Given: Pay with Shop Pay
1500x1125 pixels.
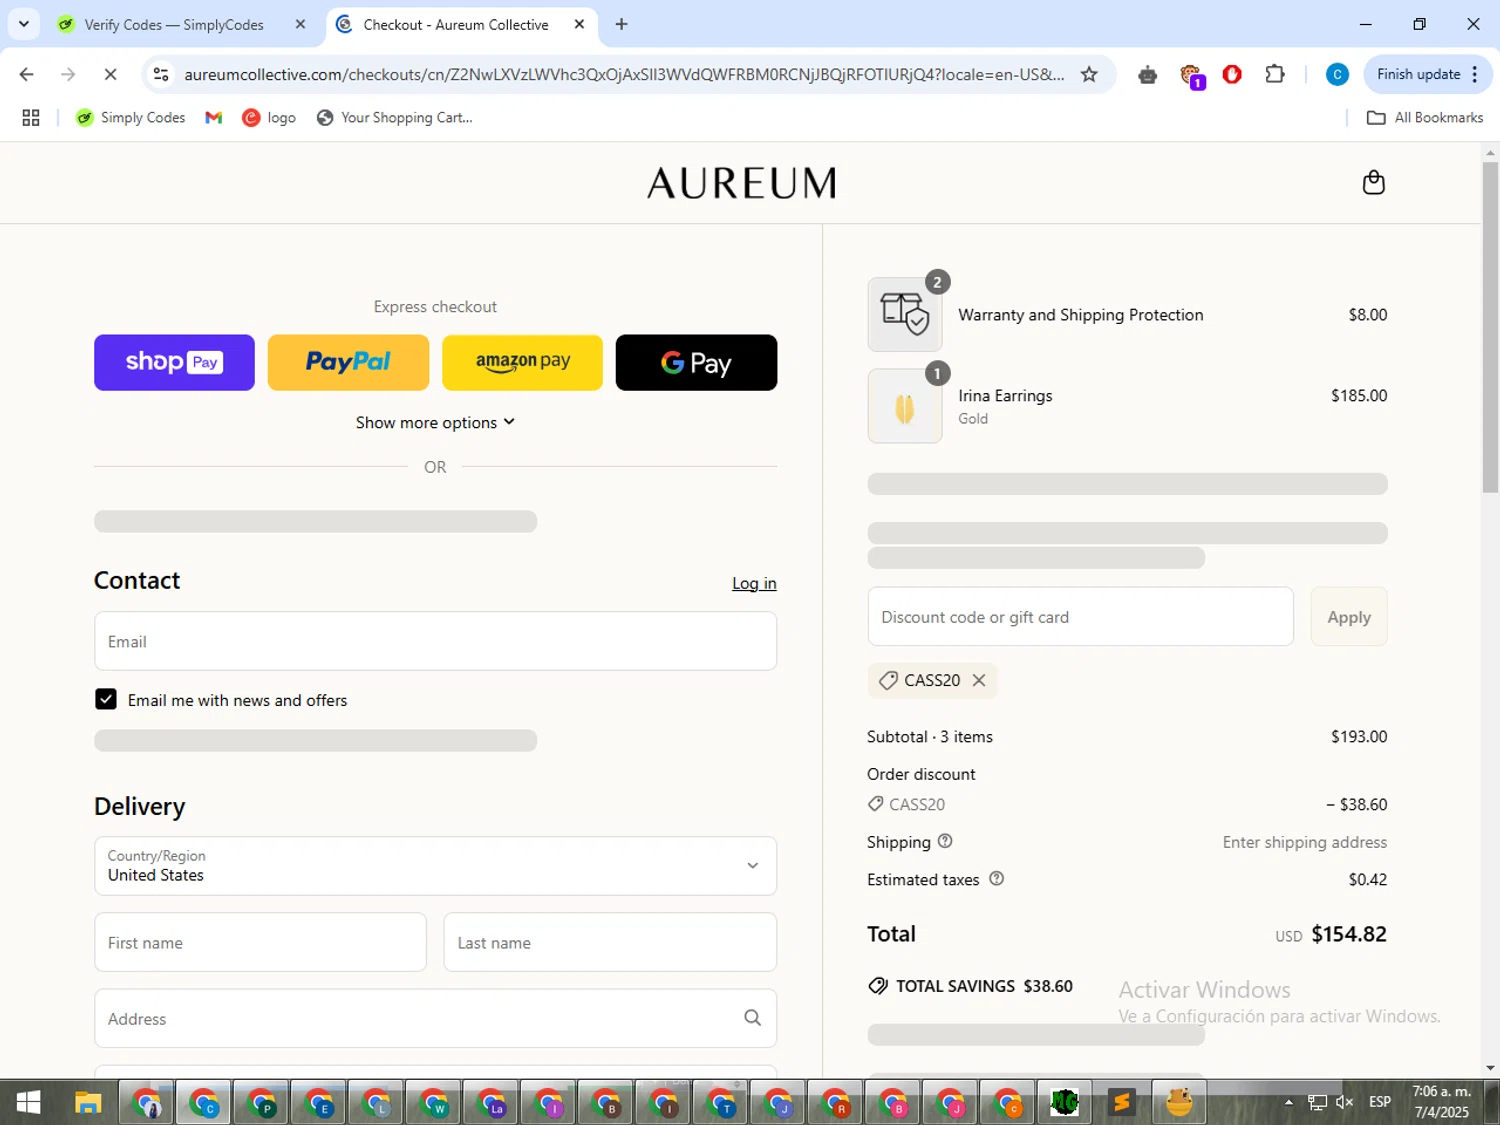Looking at the screenshot, I should [174, 362].
